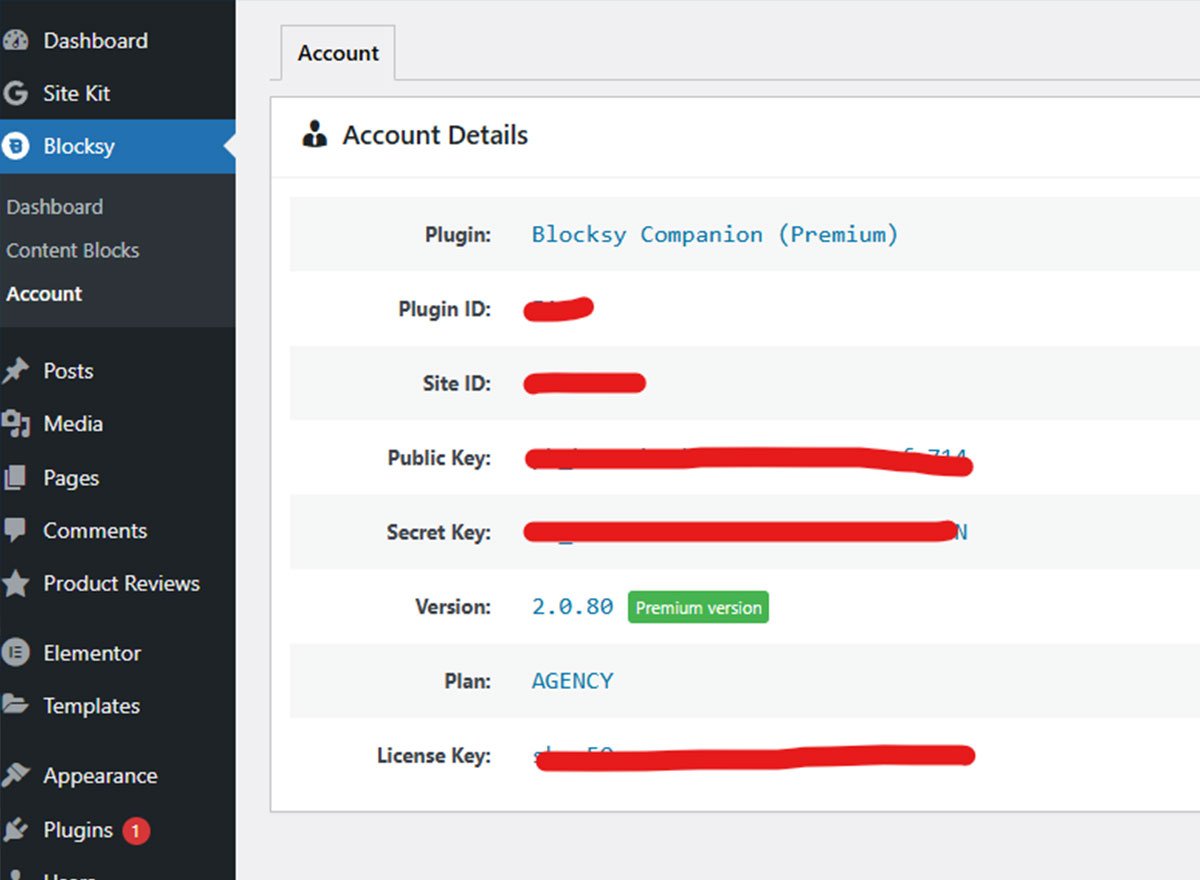Click the Media library icon
Viewport: 1200px width, 880px height.
click(x=15, y=424)
